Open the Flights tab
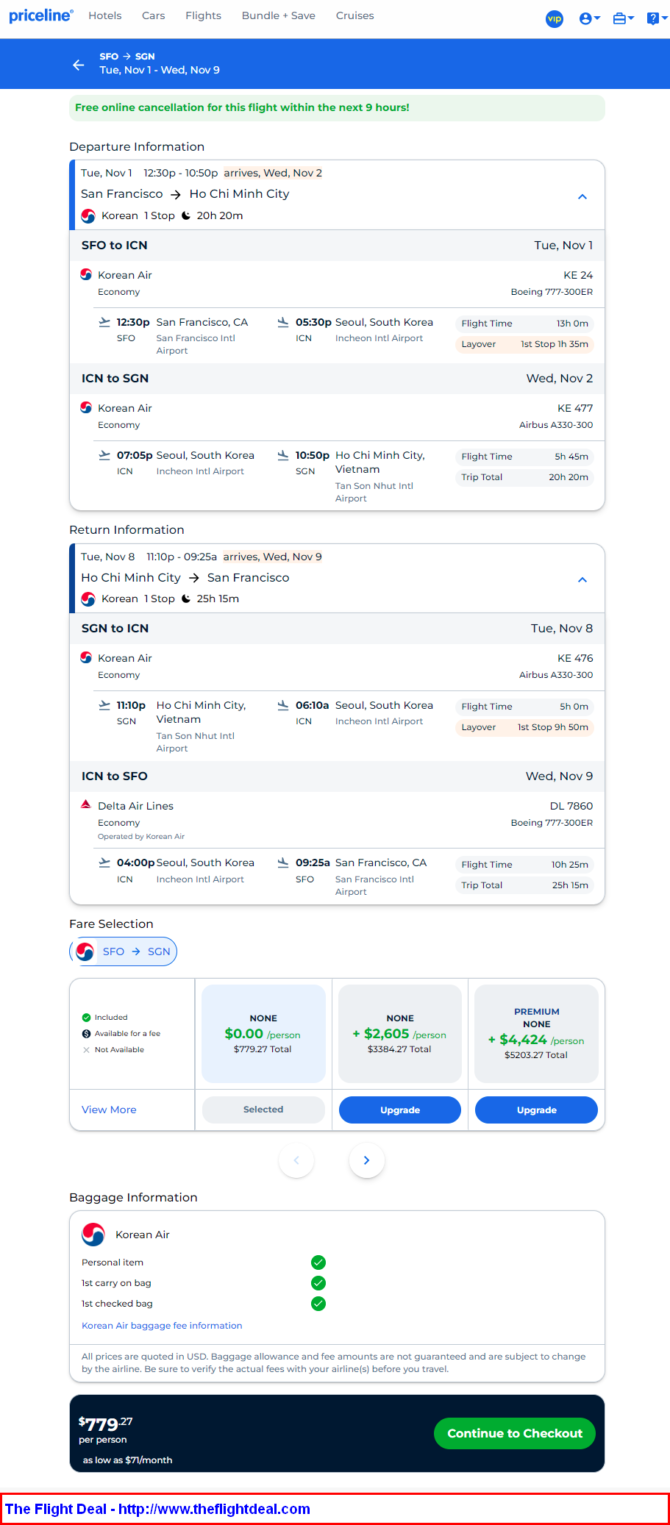 203,16
